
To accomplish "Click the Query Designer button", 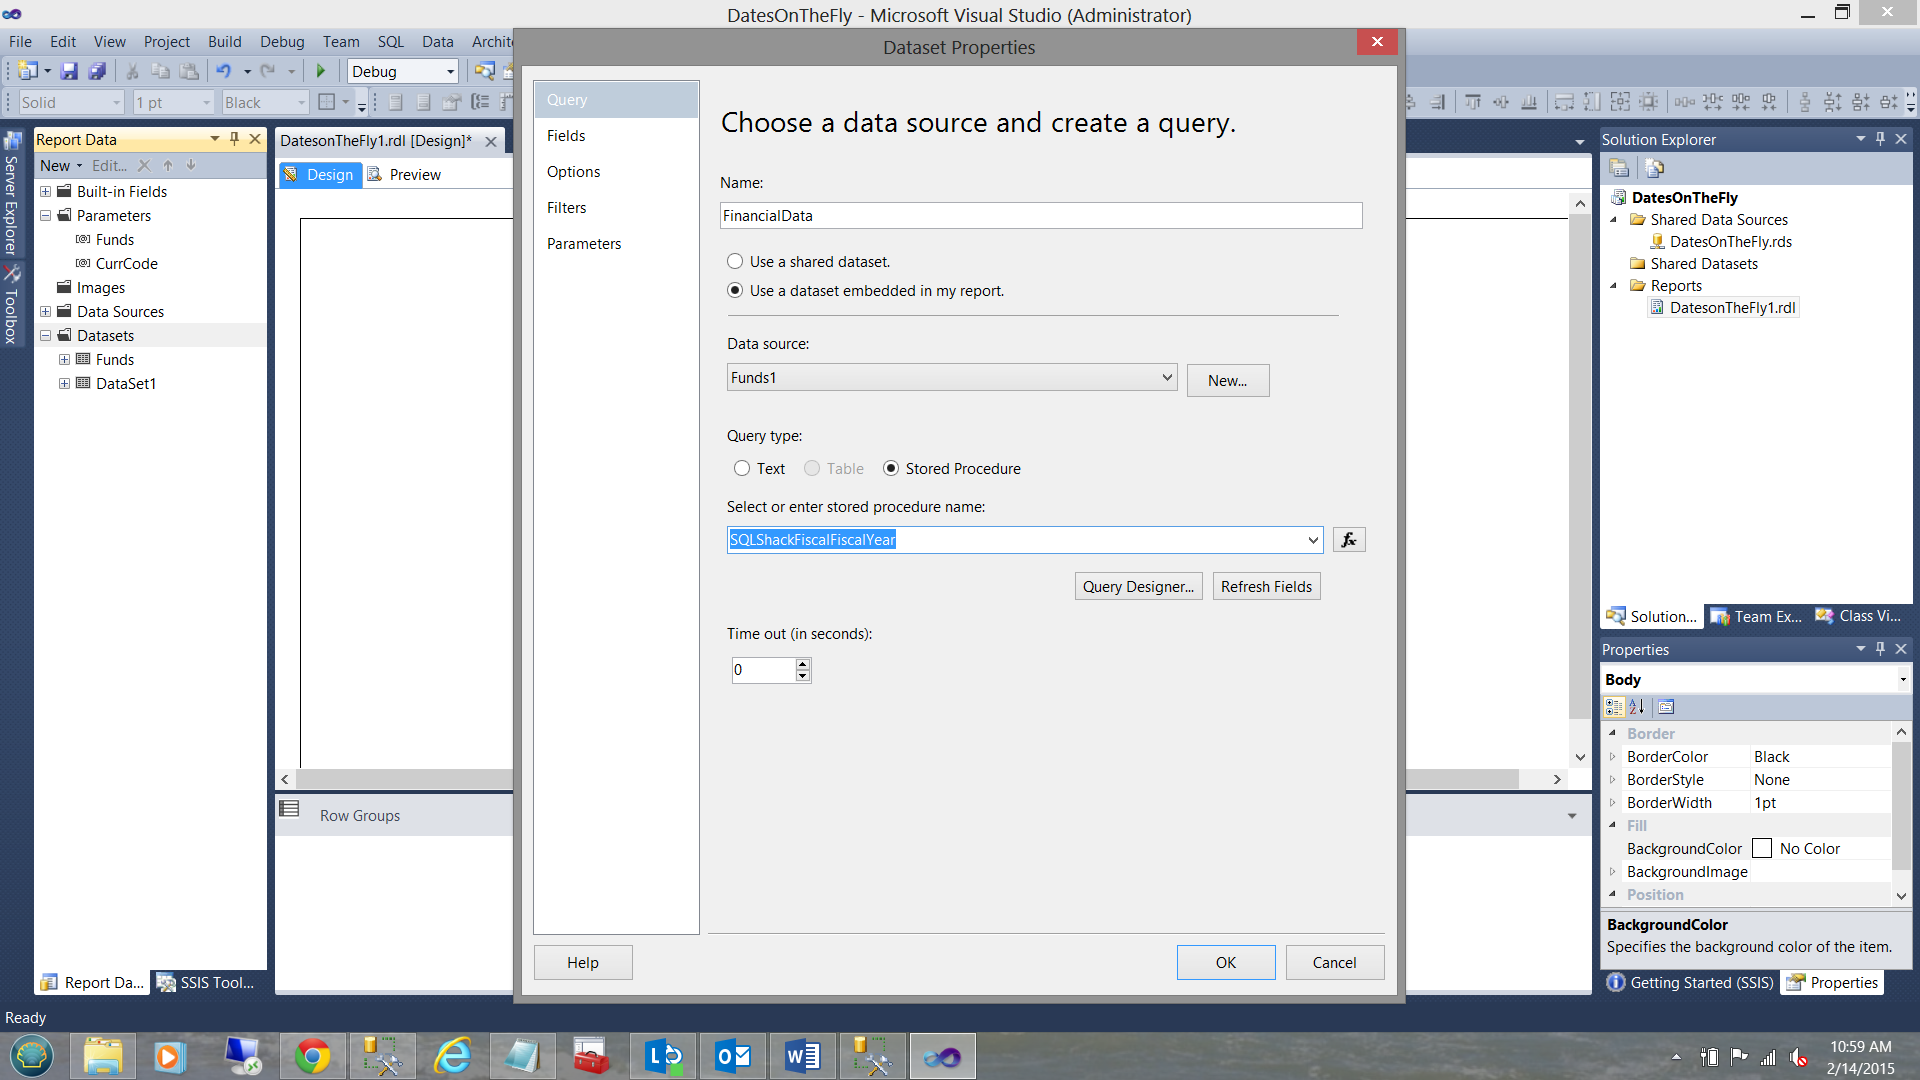I will 1138,587.
